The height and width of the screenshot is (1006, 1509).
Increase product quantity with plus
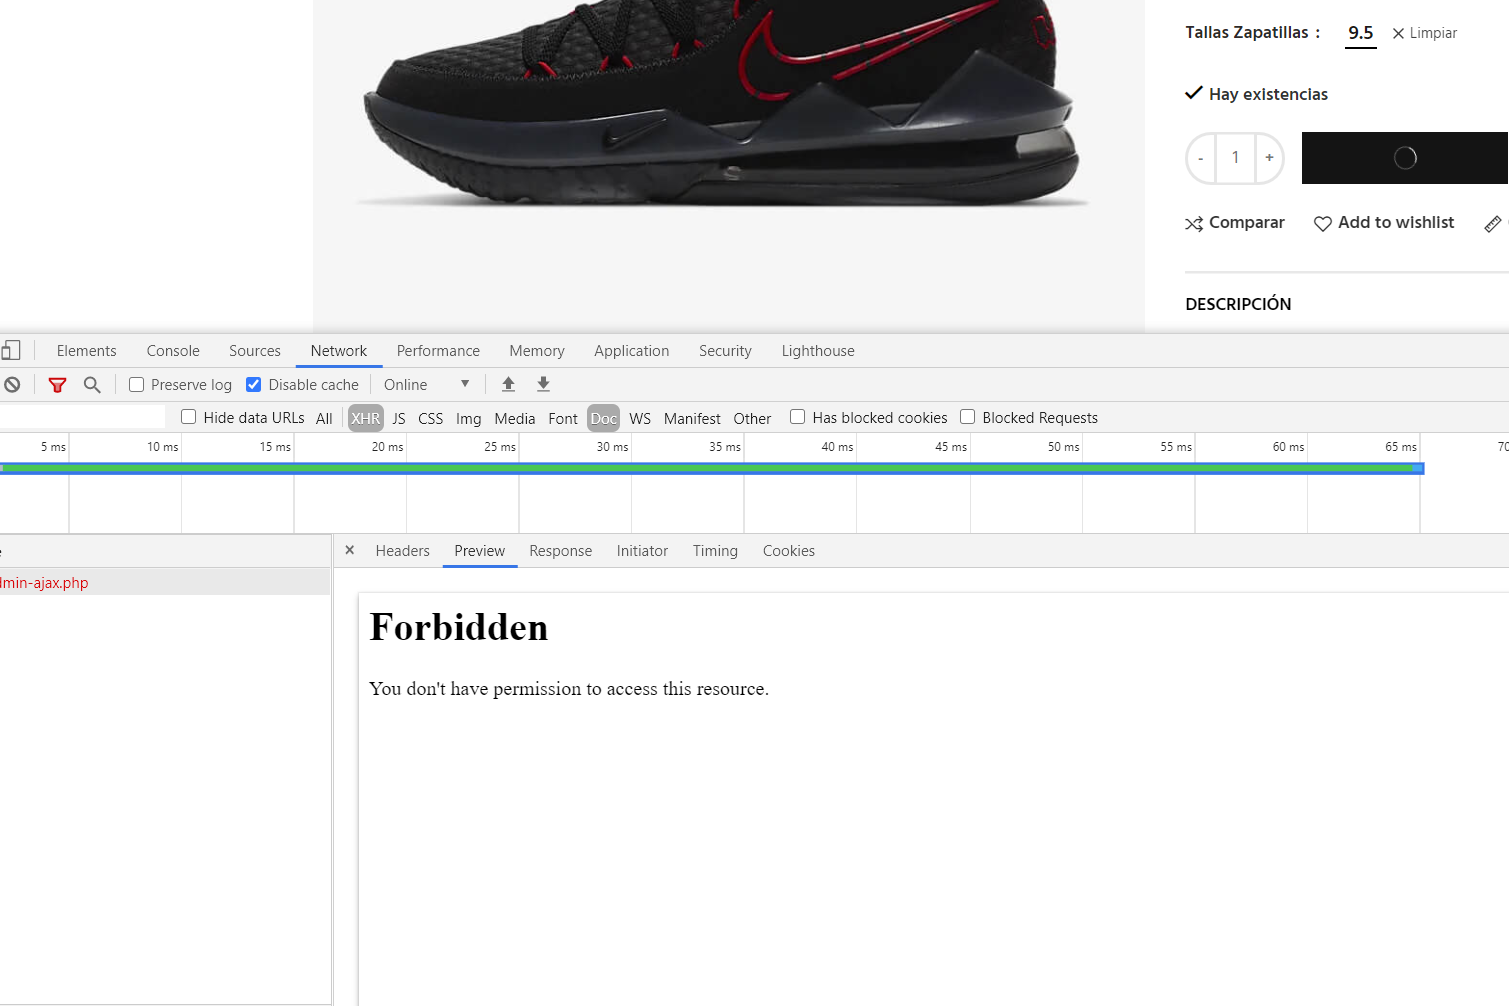(1269, 158)
